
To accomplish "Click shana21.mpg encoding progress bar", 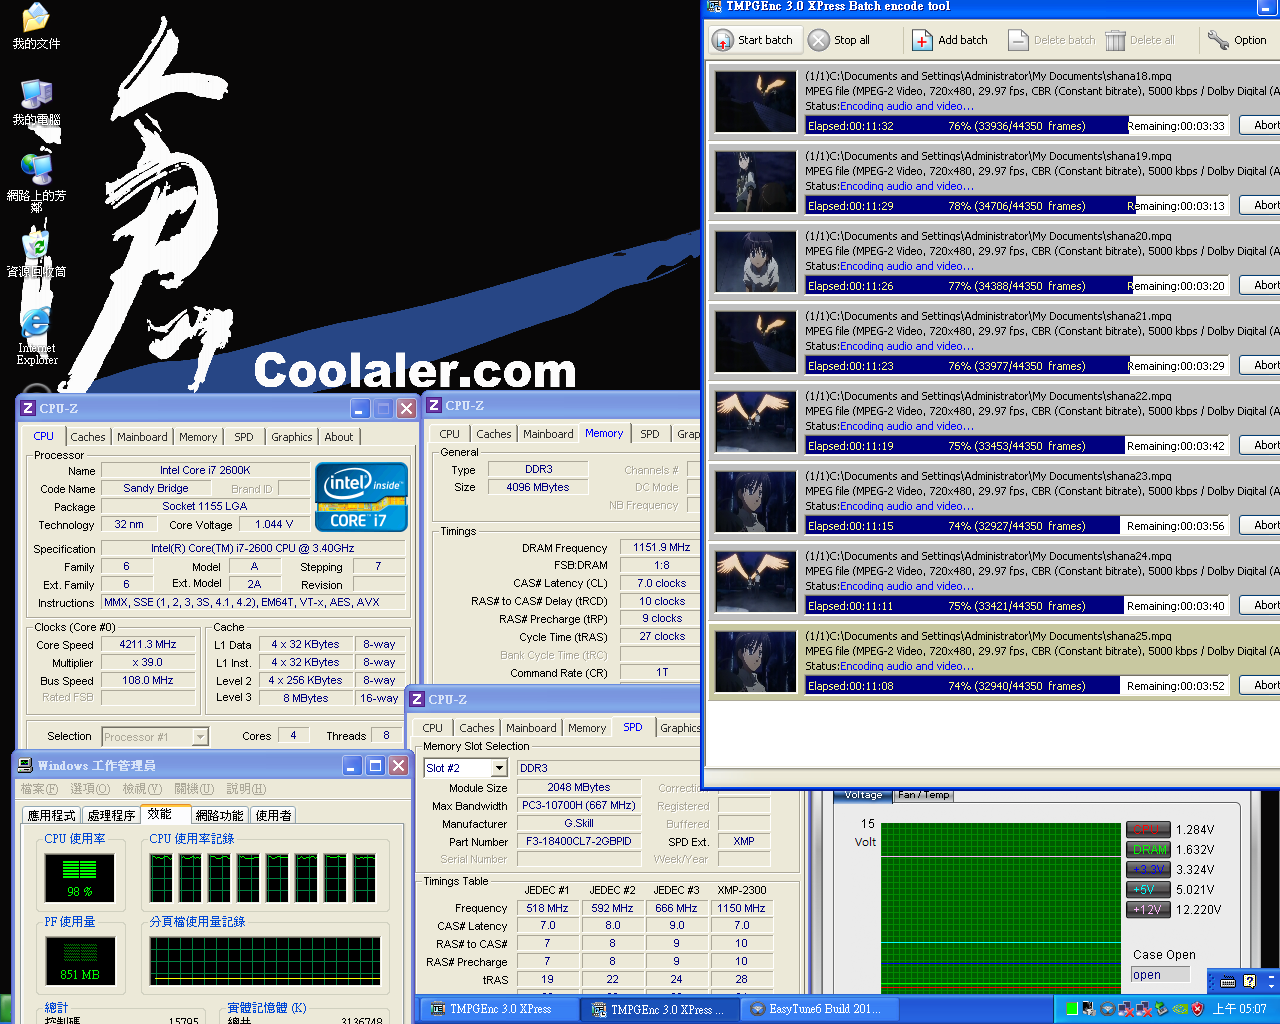I will (x=1017, y=365).
